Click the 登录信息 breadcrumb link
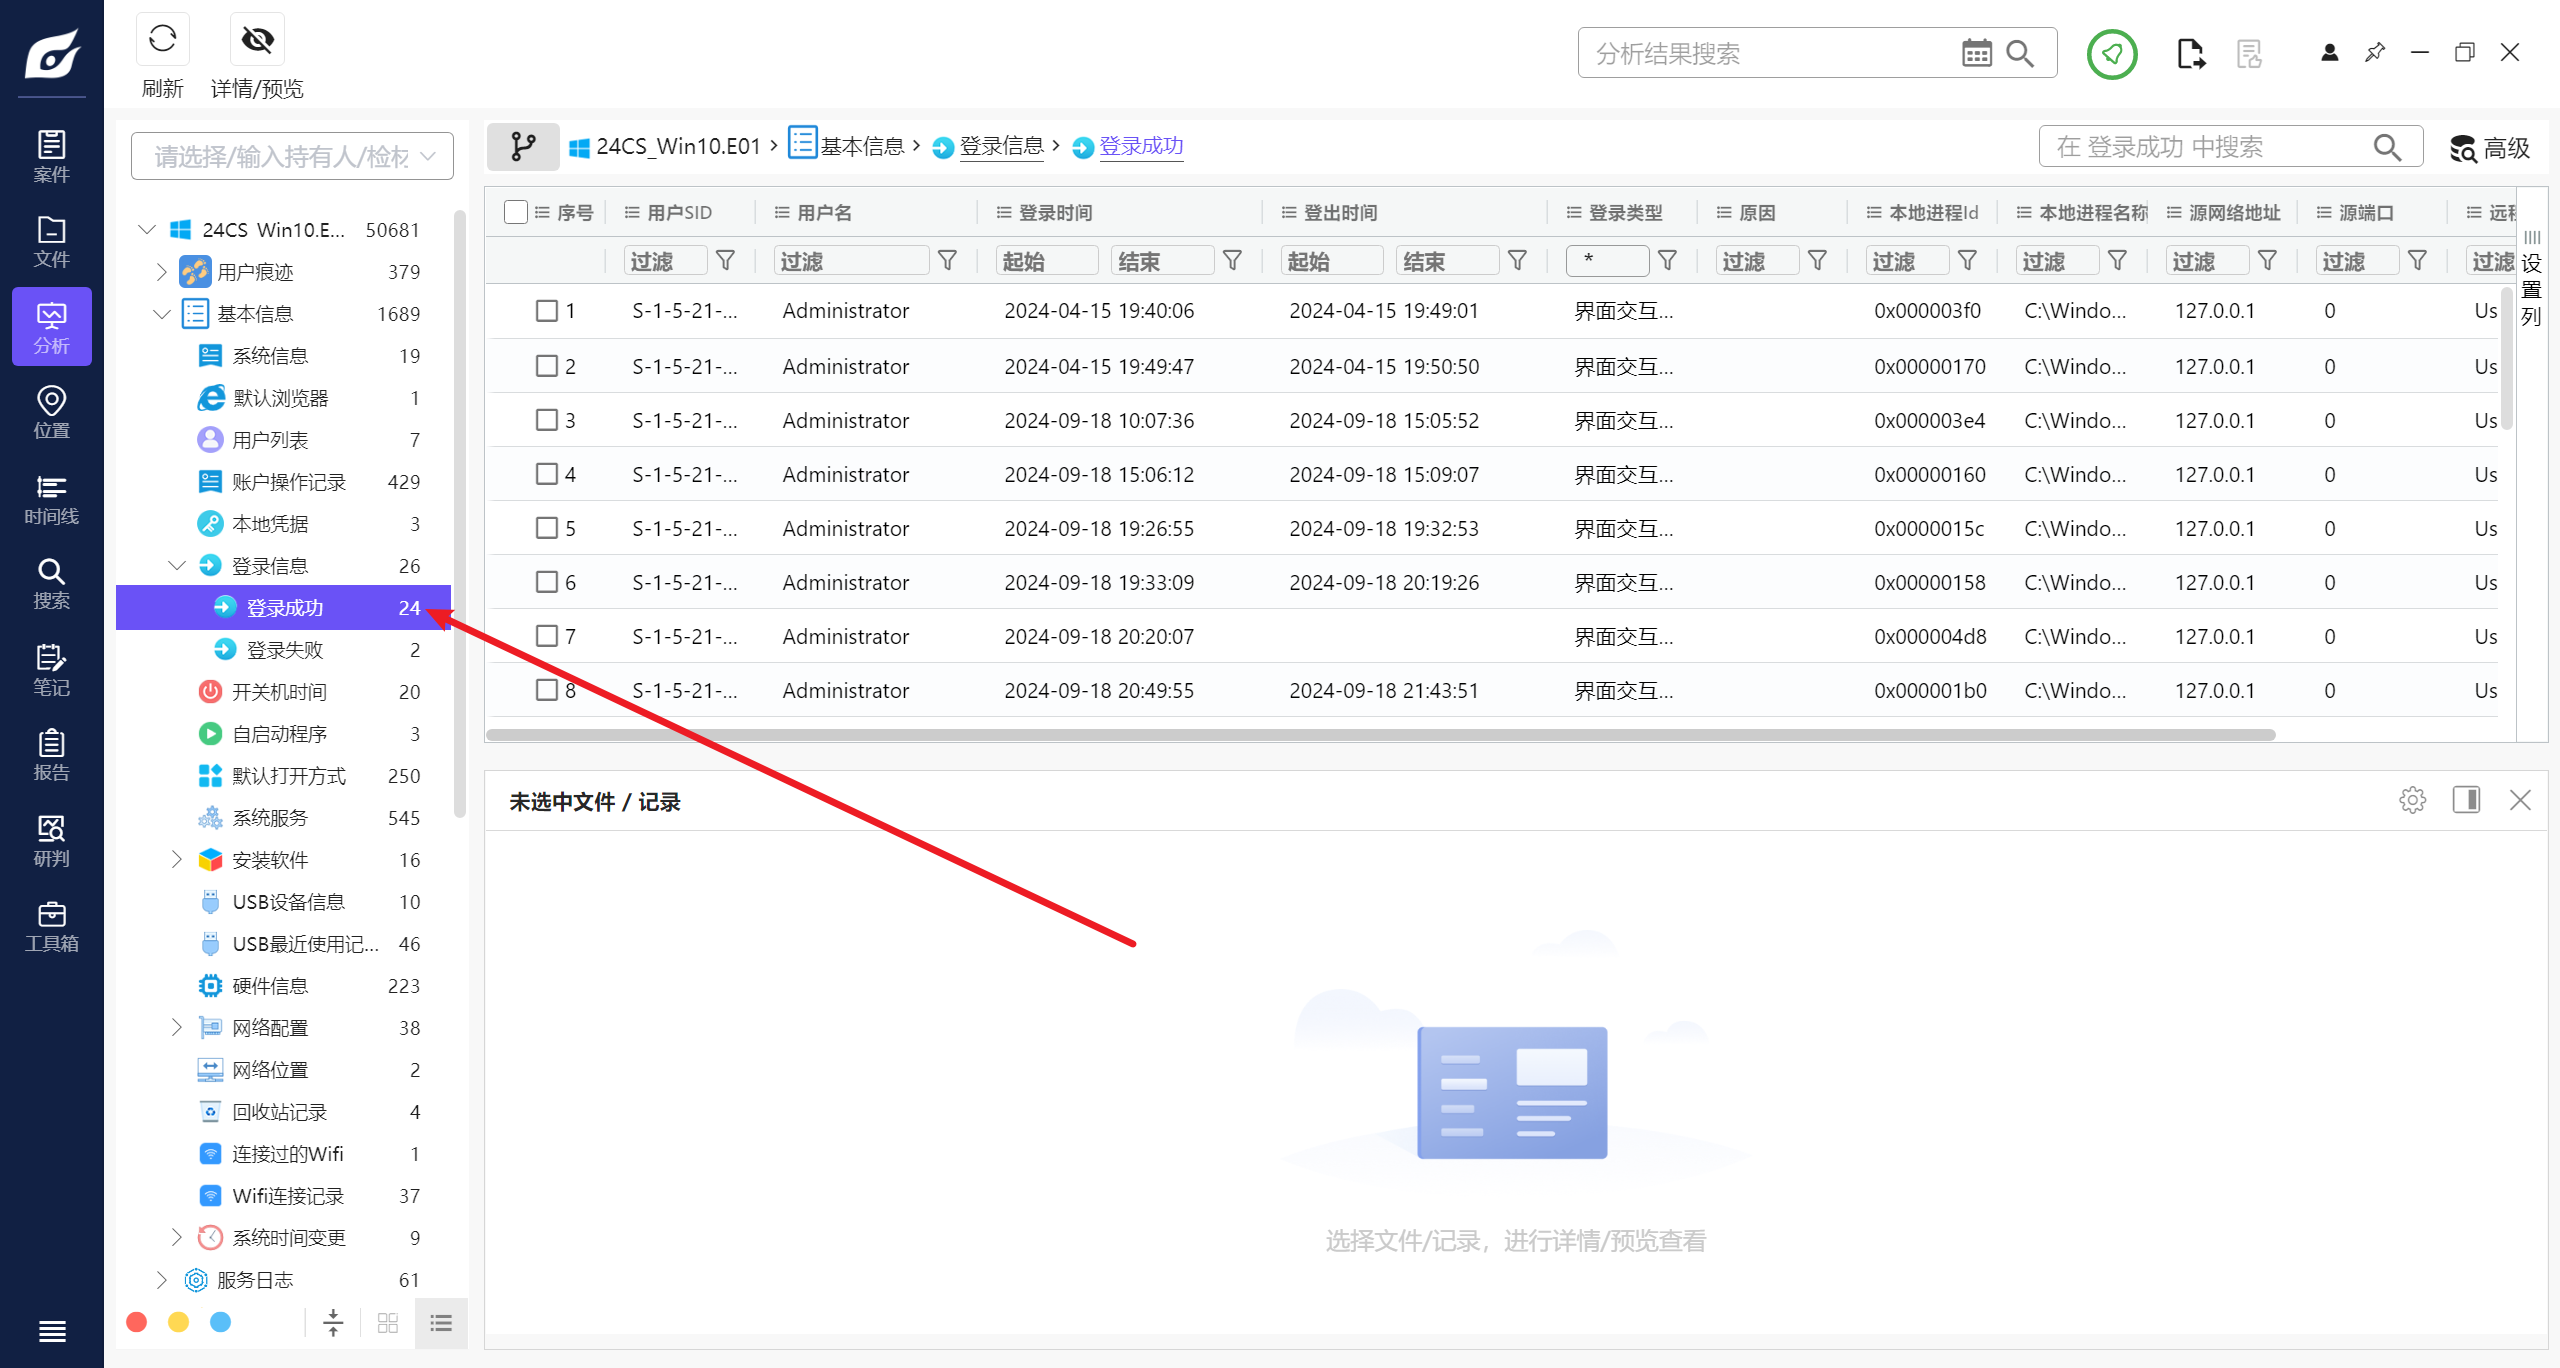Viewport: 2560px width, 1368px height. (x=1001, y=147)
